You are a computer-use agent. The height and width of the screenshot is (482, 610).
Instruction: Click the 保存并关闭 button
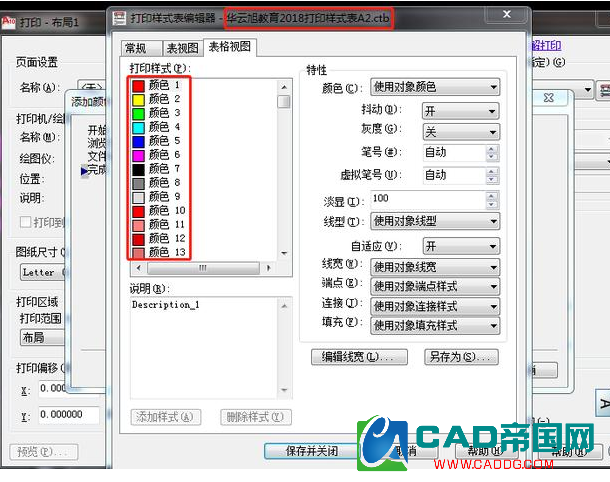tap(311, 451)
